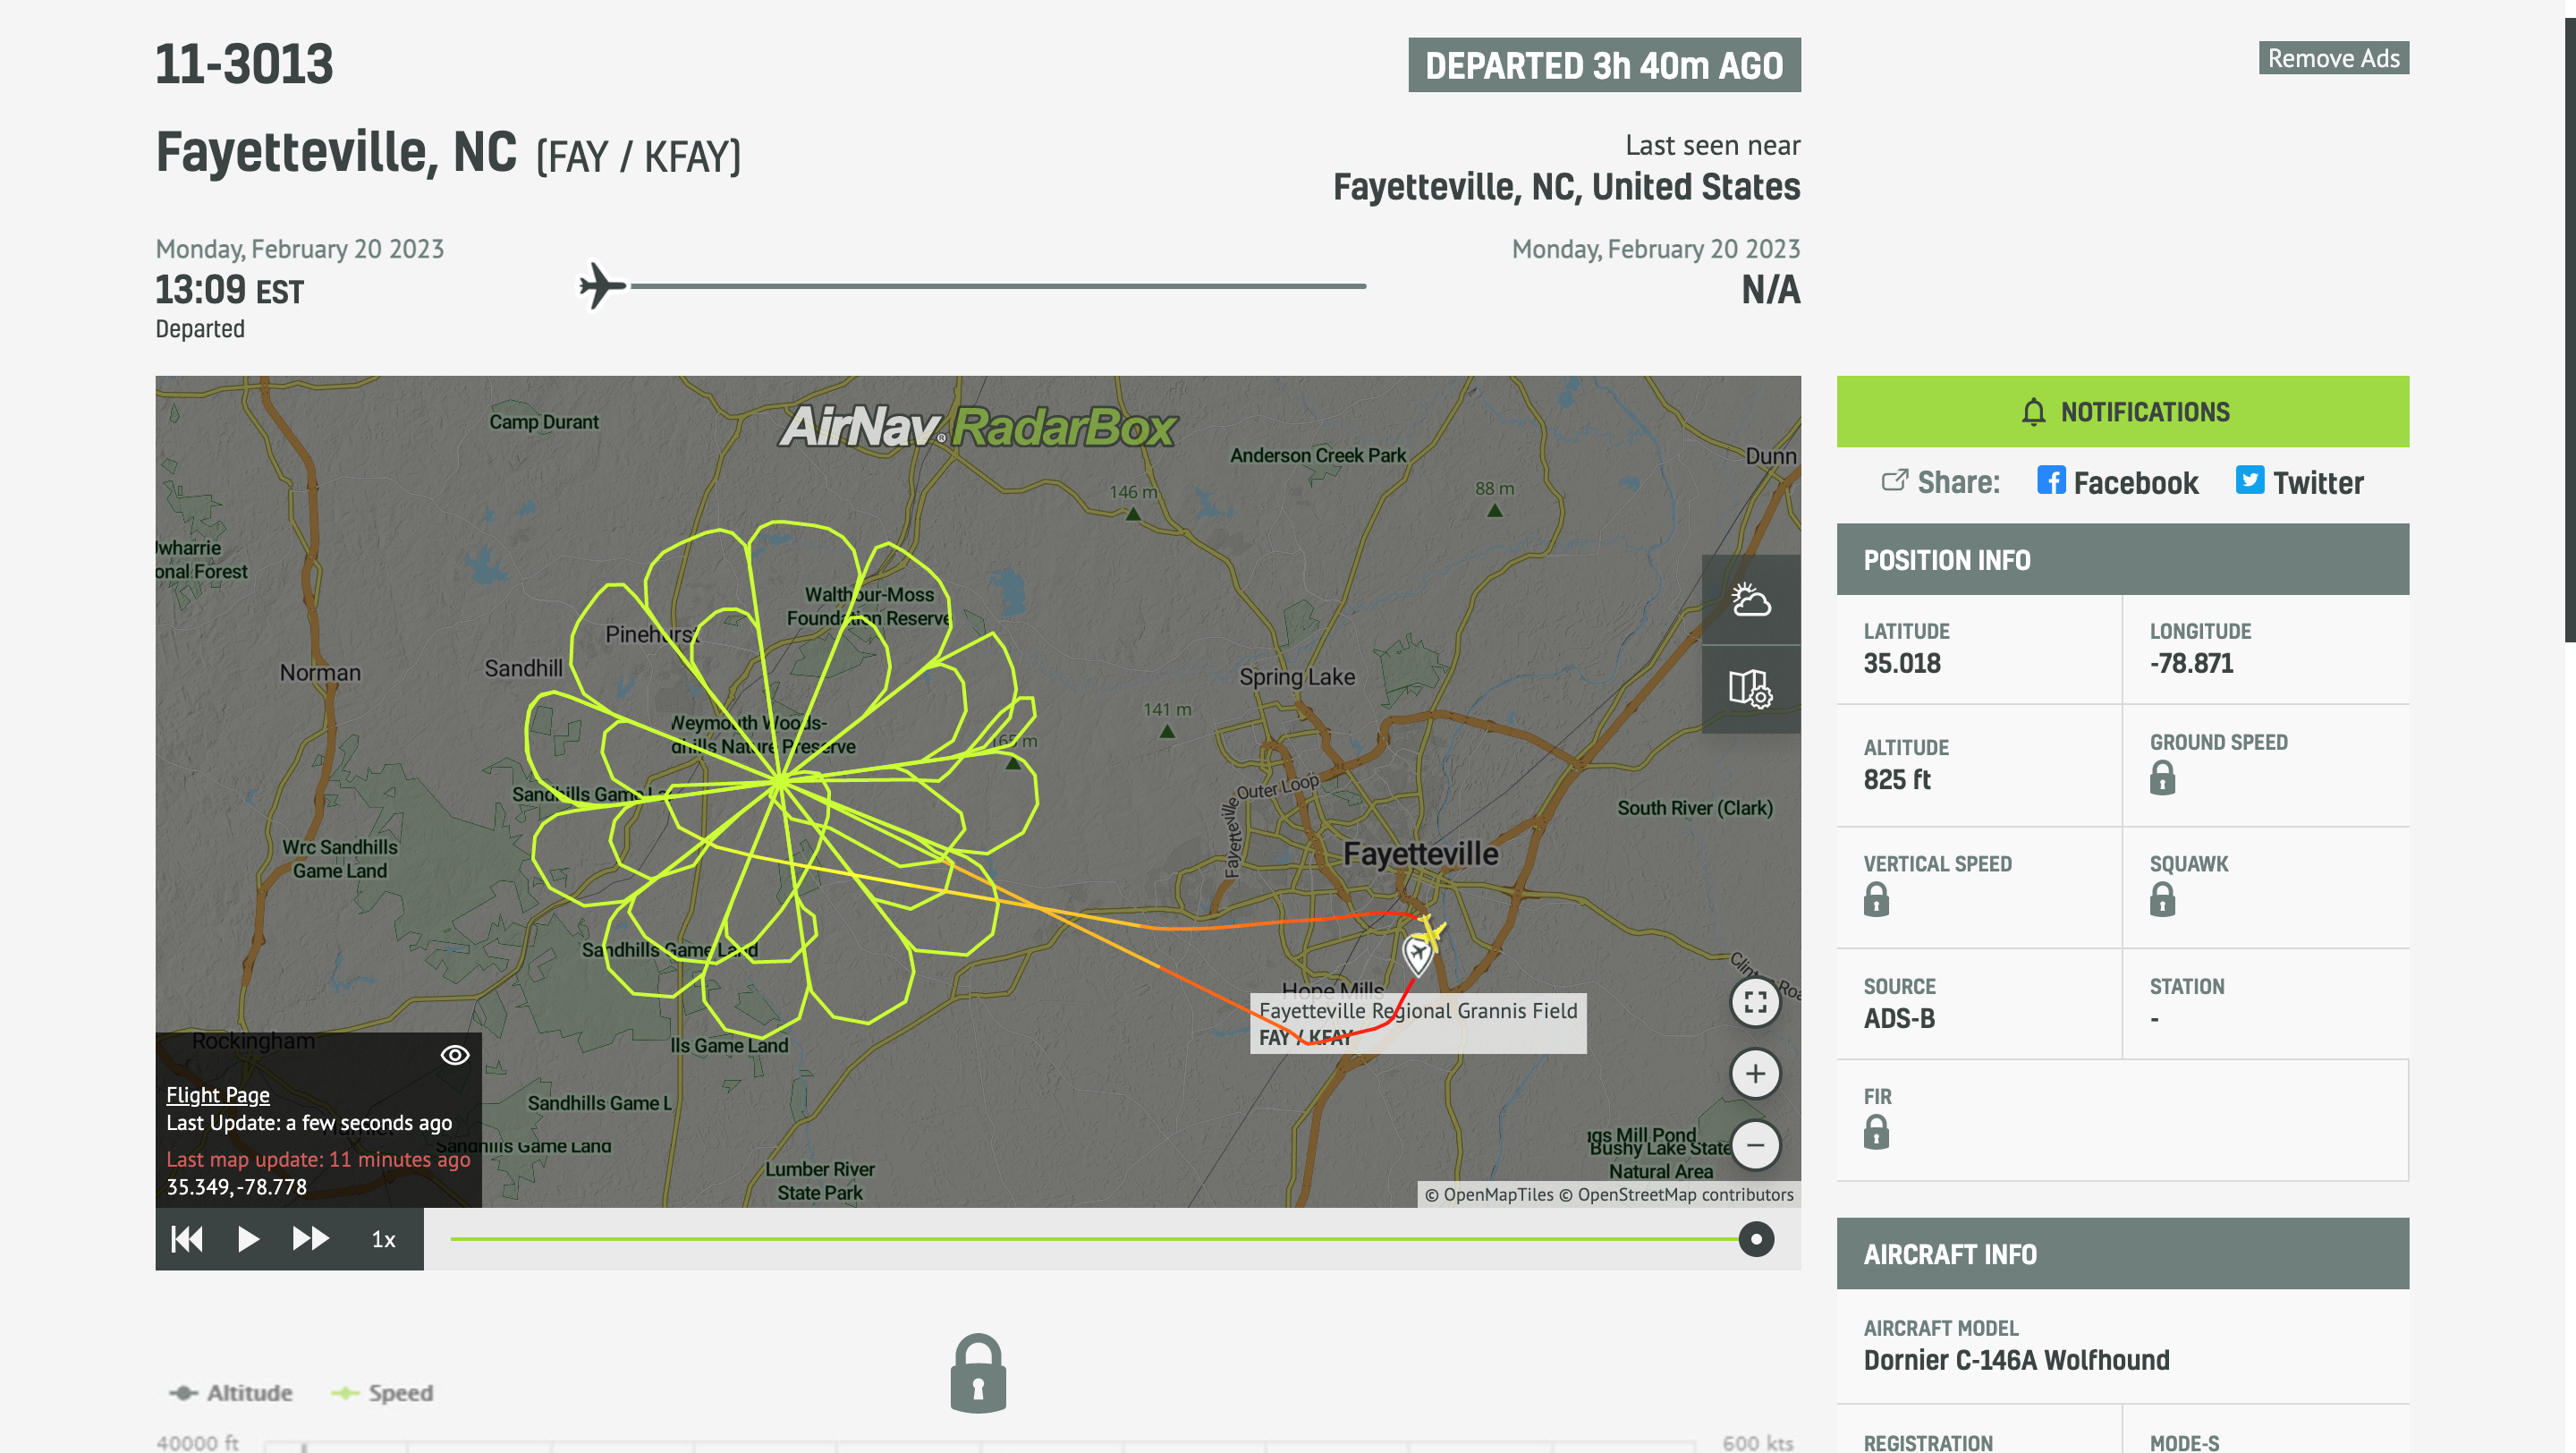Image resolution: width=2576 pixels, height=1453 pixels.
Task: Click the Ground Speed lock icon
Action: pos(2163,778)
